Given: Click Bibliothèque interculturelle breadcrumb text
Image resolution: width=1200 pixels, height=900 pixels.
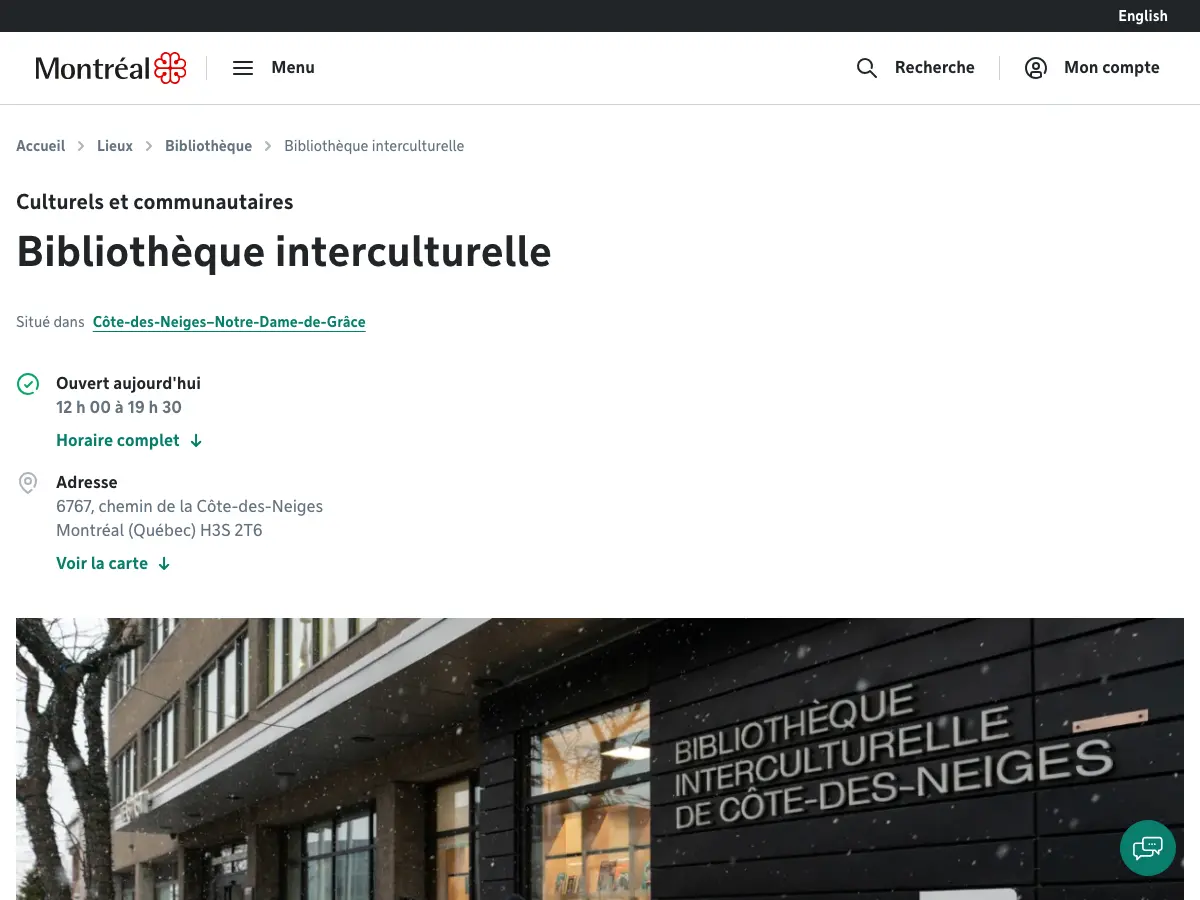Looking at the screenshot, I should pyautogui.click(x=374, y=146).
